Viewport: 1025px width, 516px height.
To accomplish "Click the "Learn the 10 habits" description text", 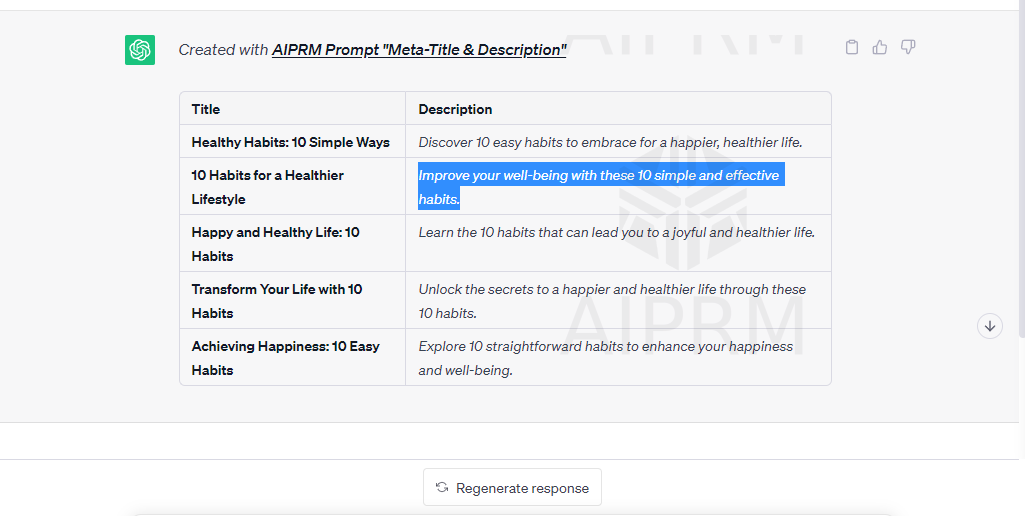I will (x=616, y=232).
